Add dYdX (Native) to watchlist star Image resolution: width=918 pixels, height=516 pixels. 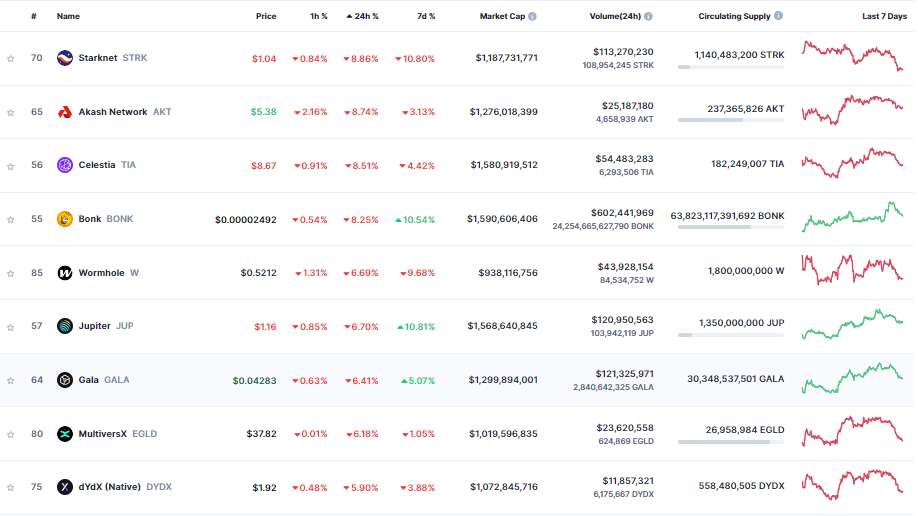point(11,488)
